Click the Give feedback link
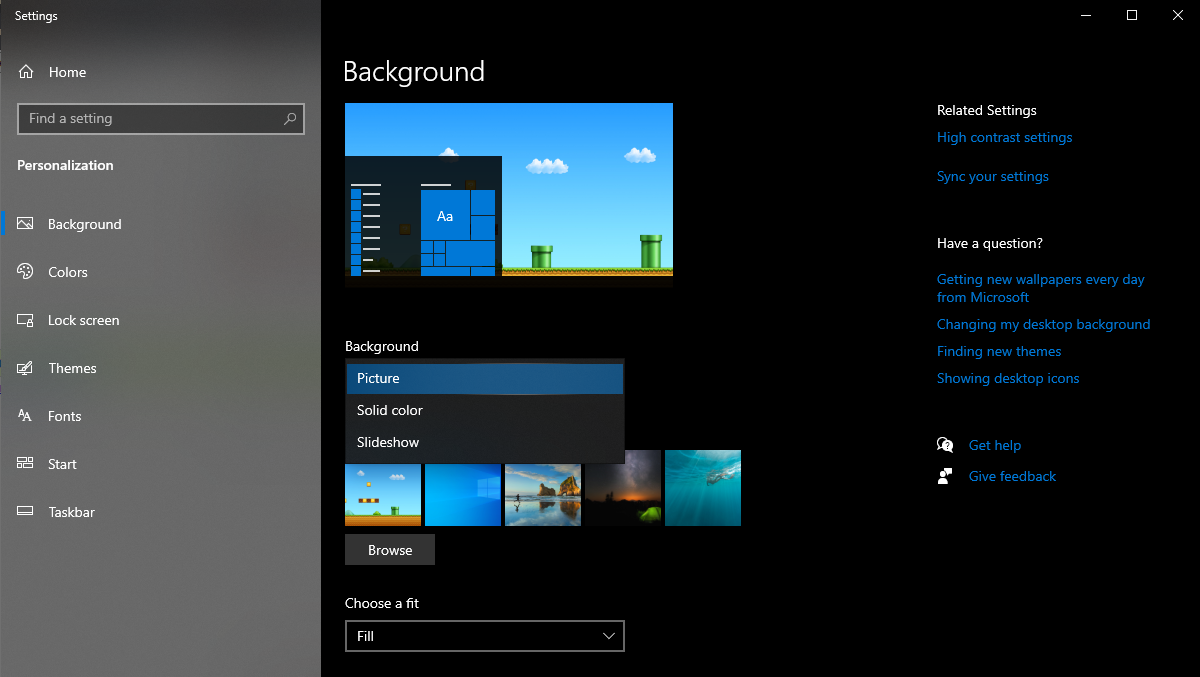The image size is (1200, 677). point(1012,476)
